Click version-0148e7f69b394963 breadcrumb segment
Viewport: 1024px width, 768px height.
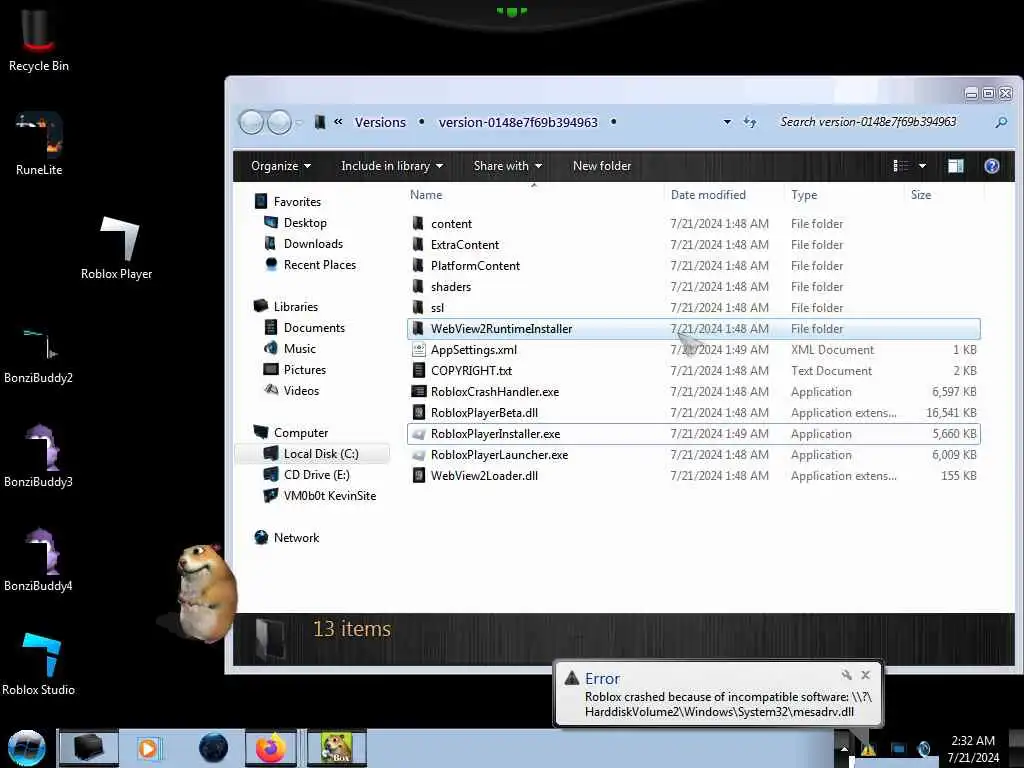518,122
